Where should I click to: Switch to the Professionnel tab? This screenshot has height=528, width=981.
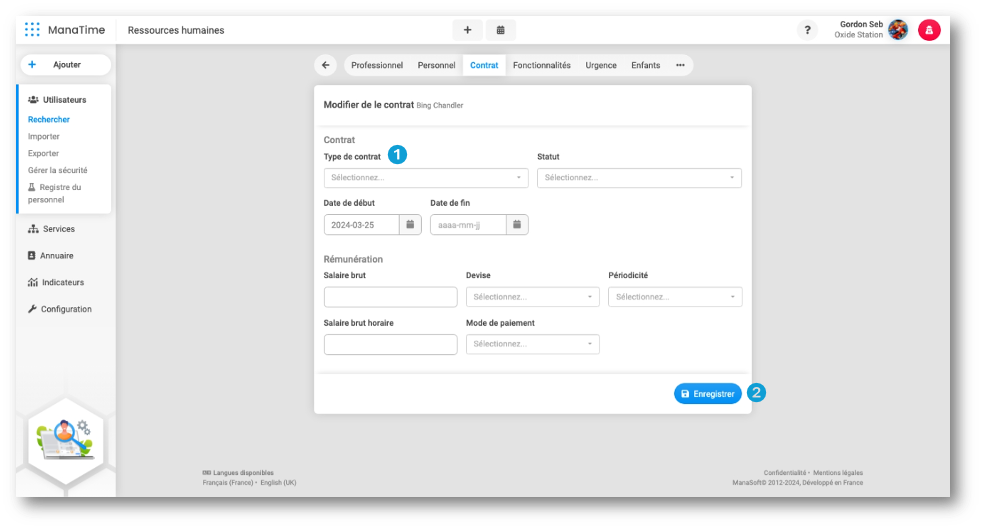(377, 65)
